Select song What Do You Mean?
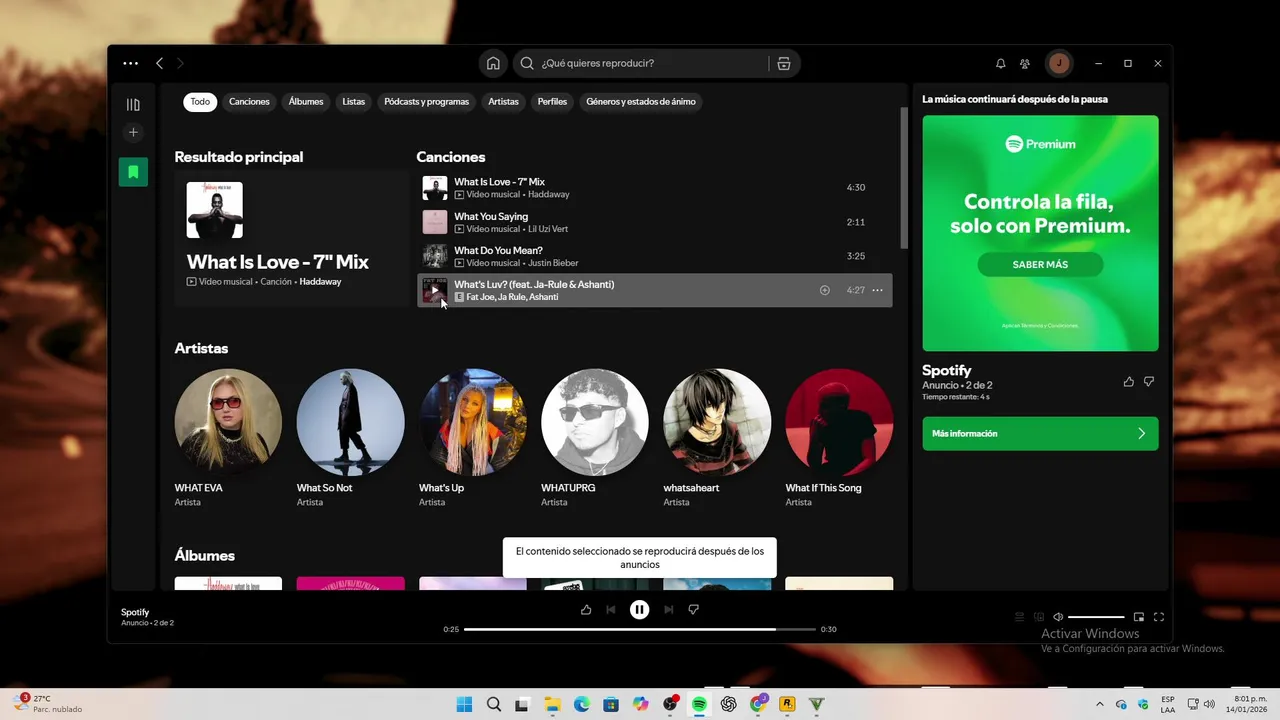 655,256
